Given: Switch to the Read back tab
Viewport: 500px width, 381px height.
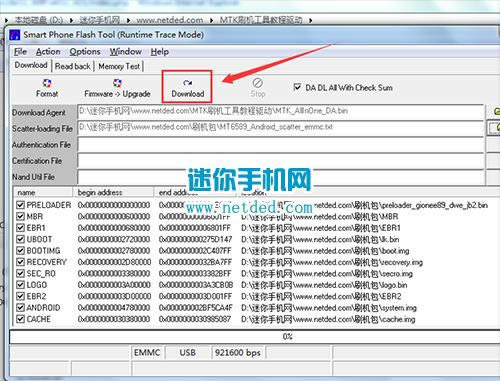Looking at the screenshot, I should tap(73, 66).
